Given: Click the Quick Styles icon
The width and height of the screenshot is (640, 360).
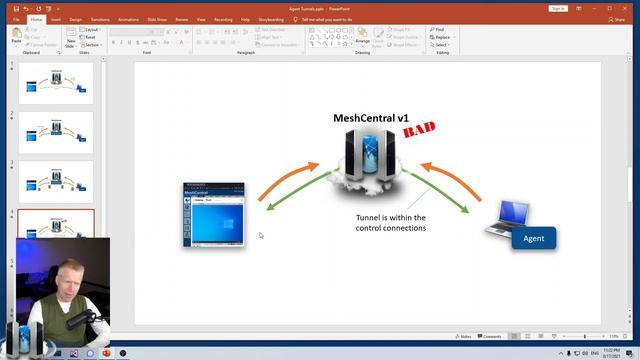Looking at the screenshot, I should click(x=378, y=38).
